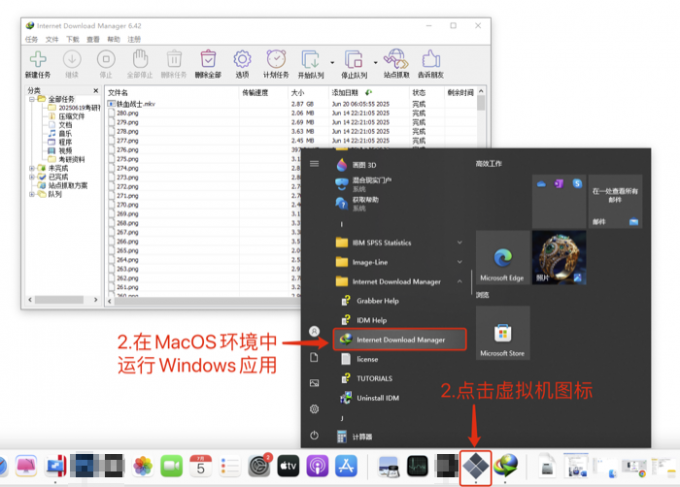Click the 删除任务 trash icon

[x=174, y=59]
